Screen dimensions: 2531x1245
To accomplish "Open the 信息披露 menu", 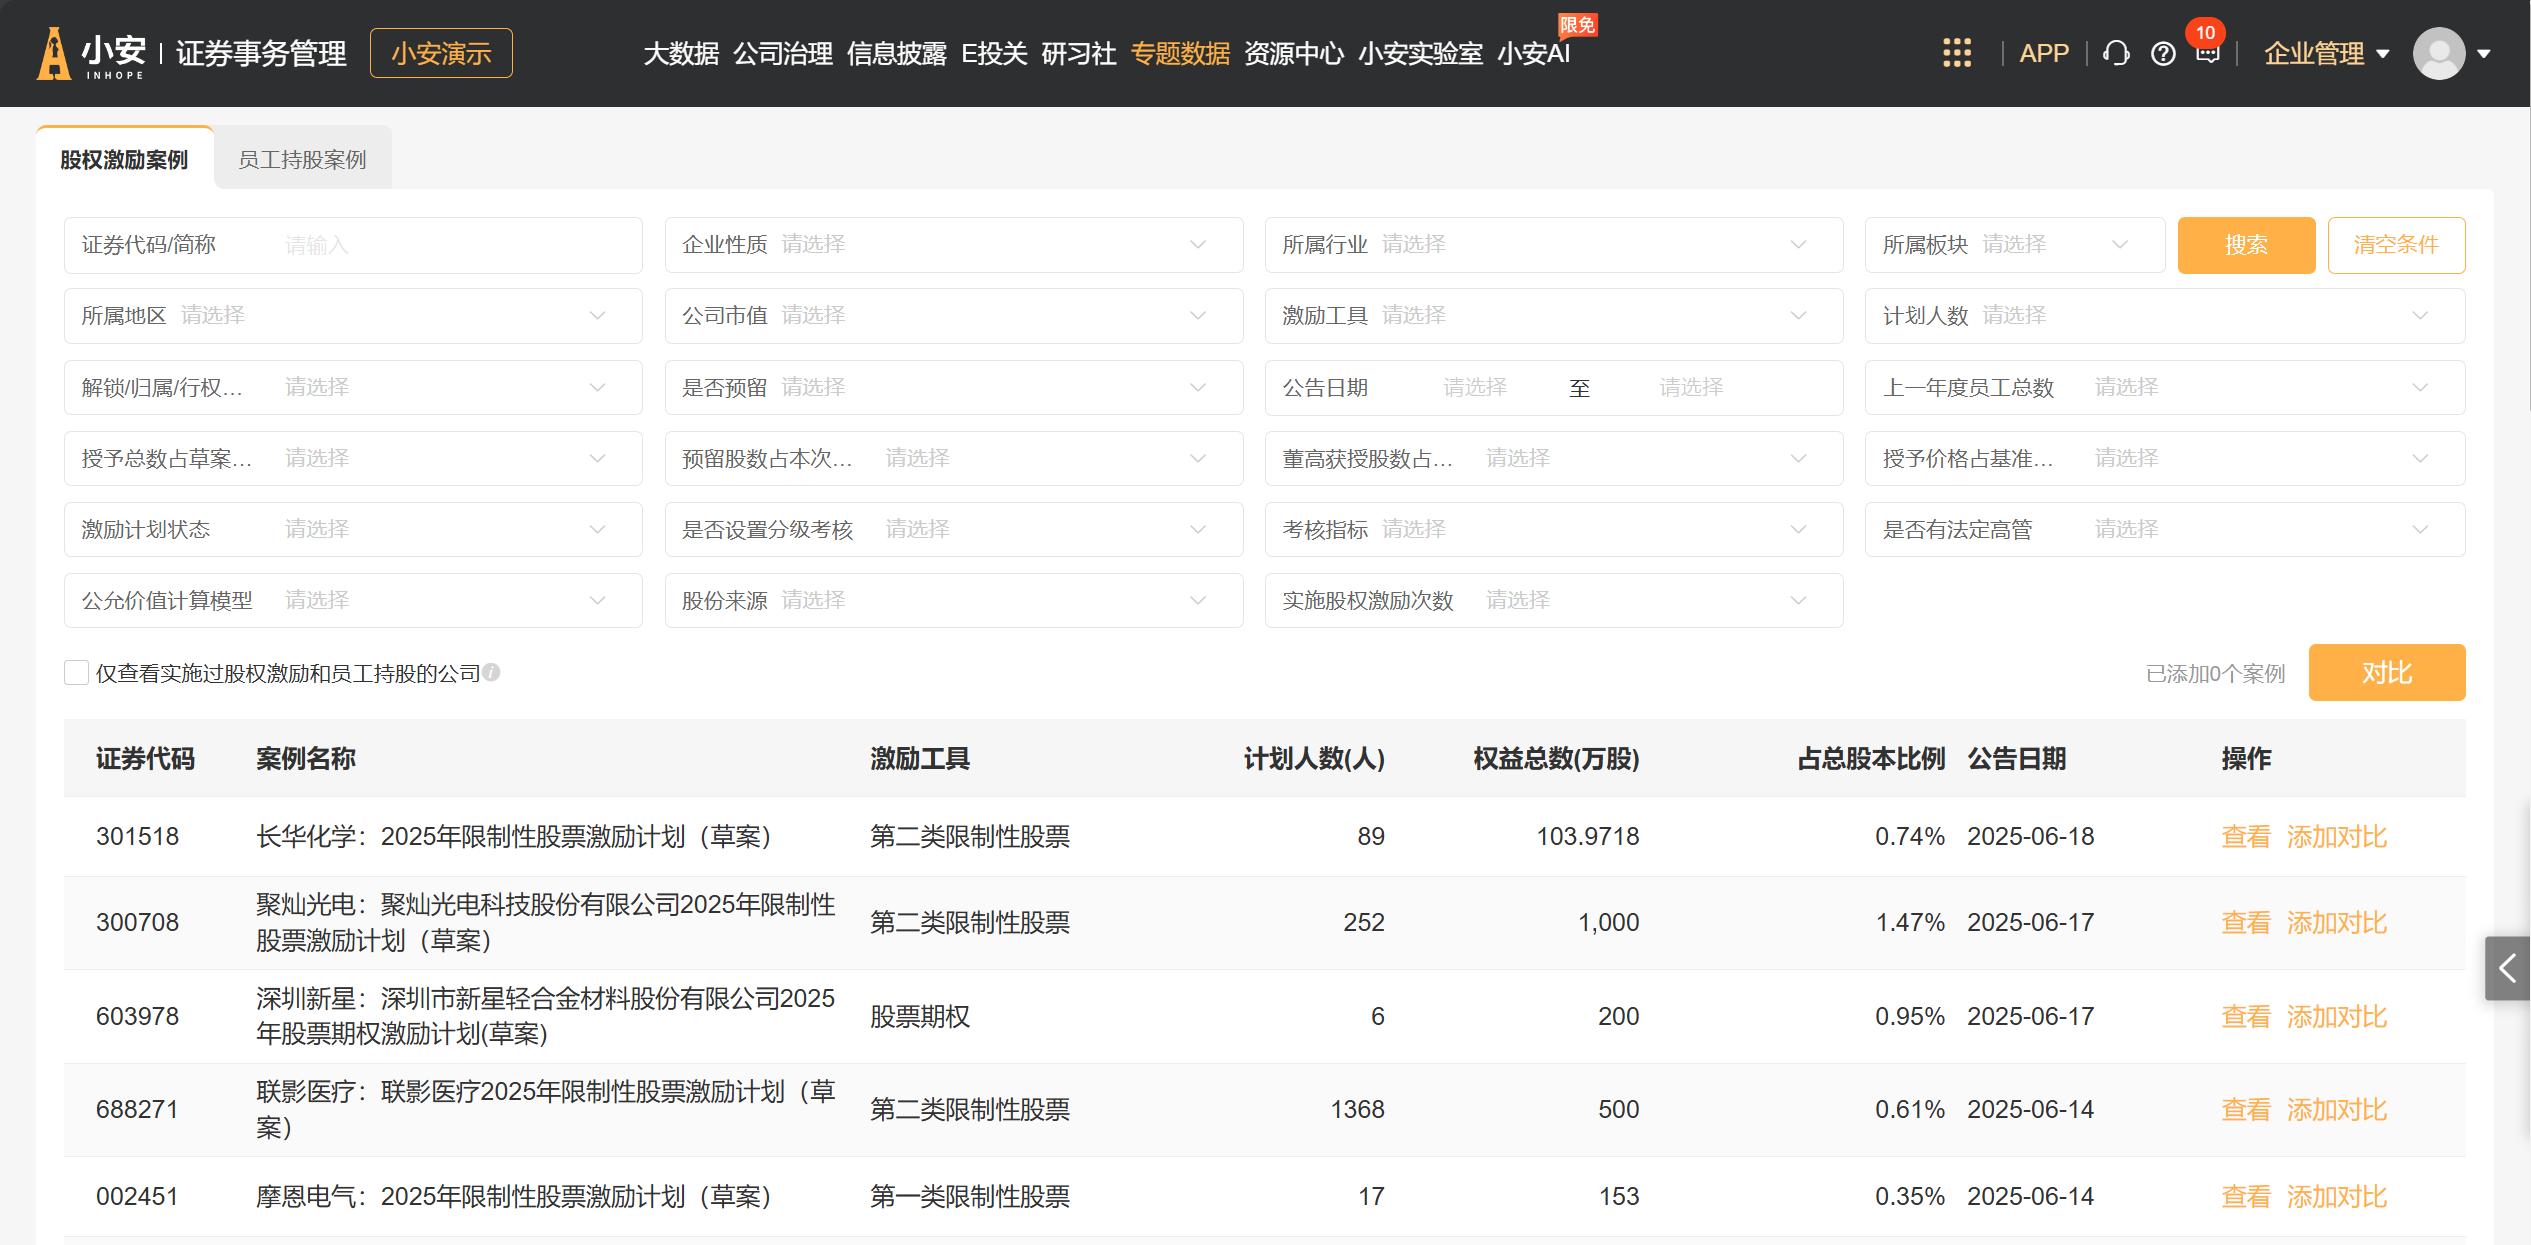I will click(x=897, y=53).
